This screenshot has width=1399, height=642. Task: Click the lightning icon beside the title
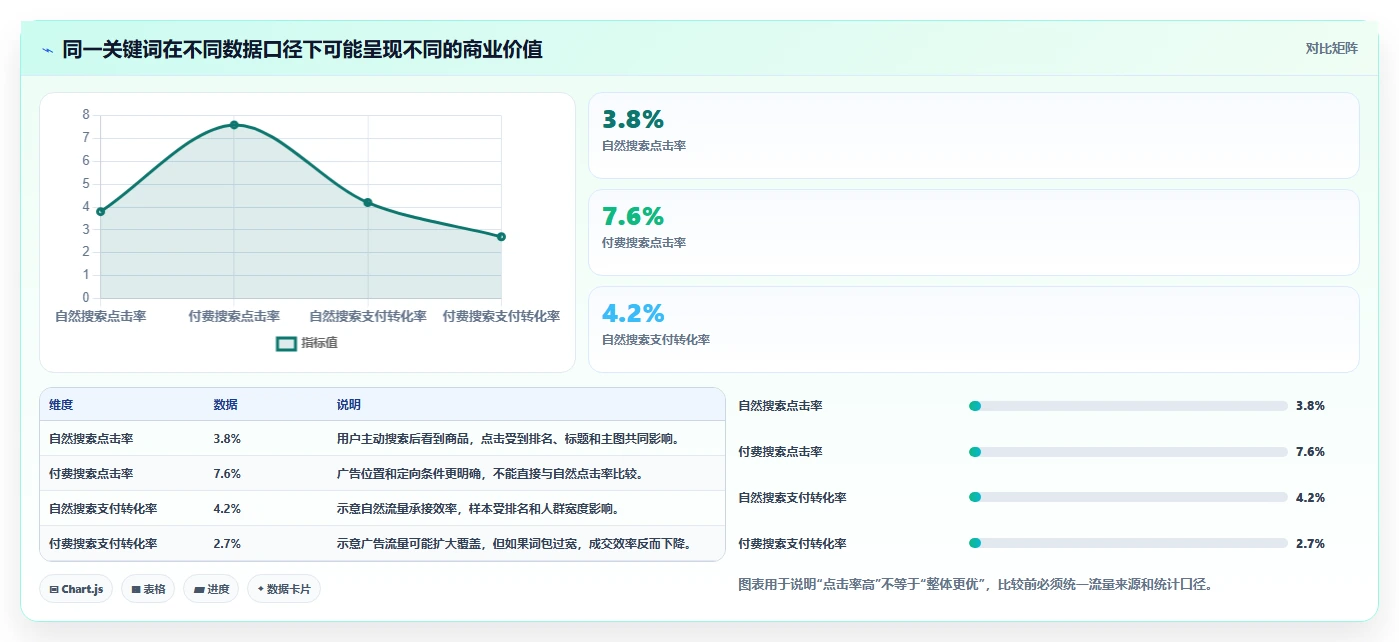pyautogui.click(x=48, y=49)
